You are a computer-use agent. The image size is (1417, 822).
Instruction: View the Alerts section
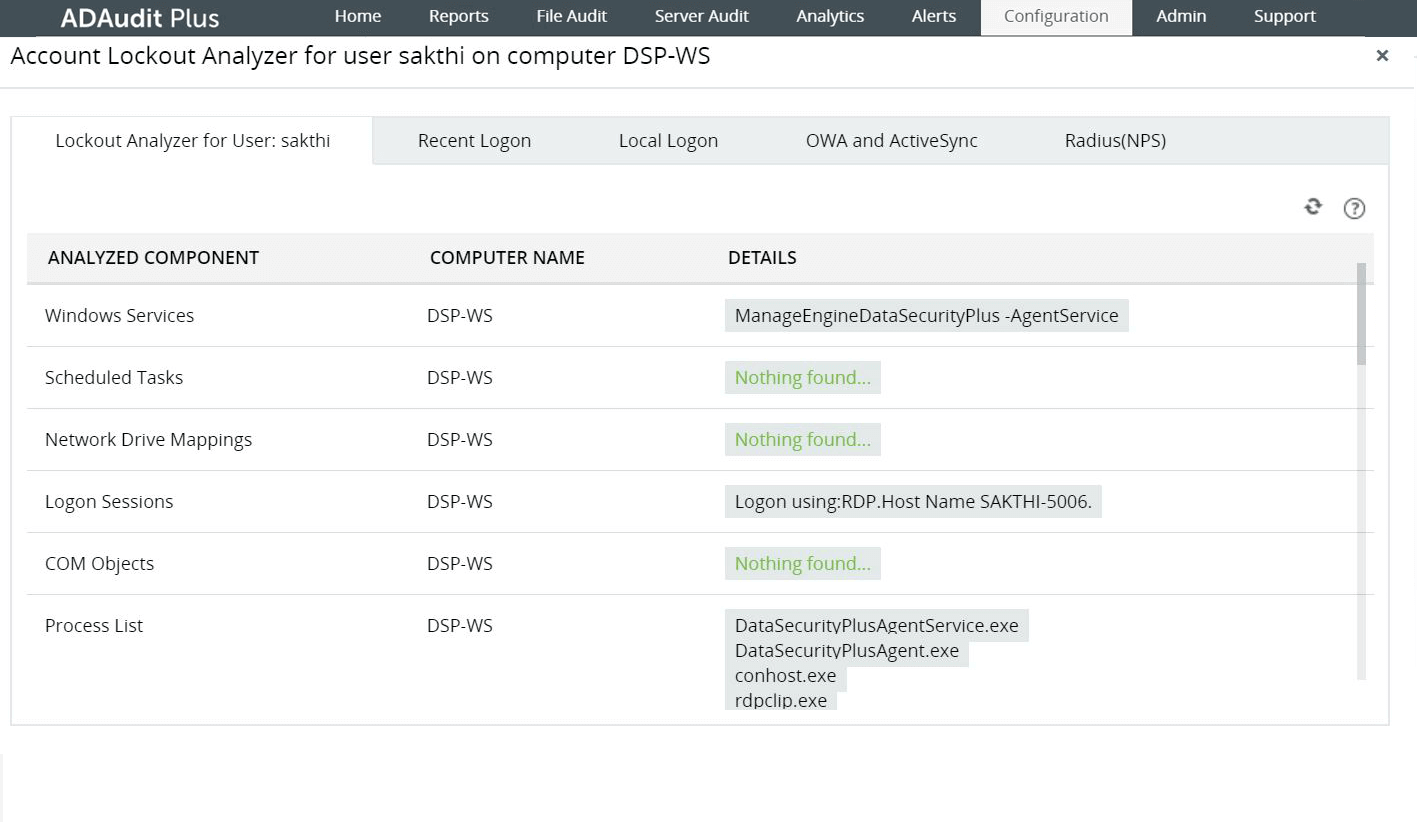(x=933, y=16)
